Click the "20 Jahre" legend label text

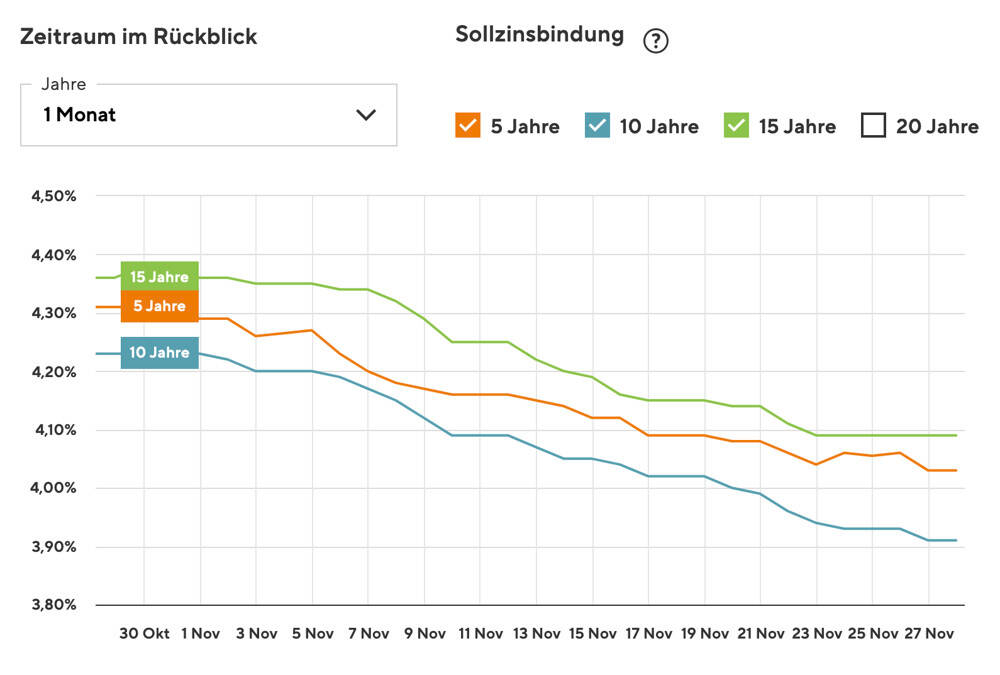934,126
